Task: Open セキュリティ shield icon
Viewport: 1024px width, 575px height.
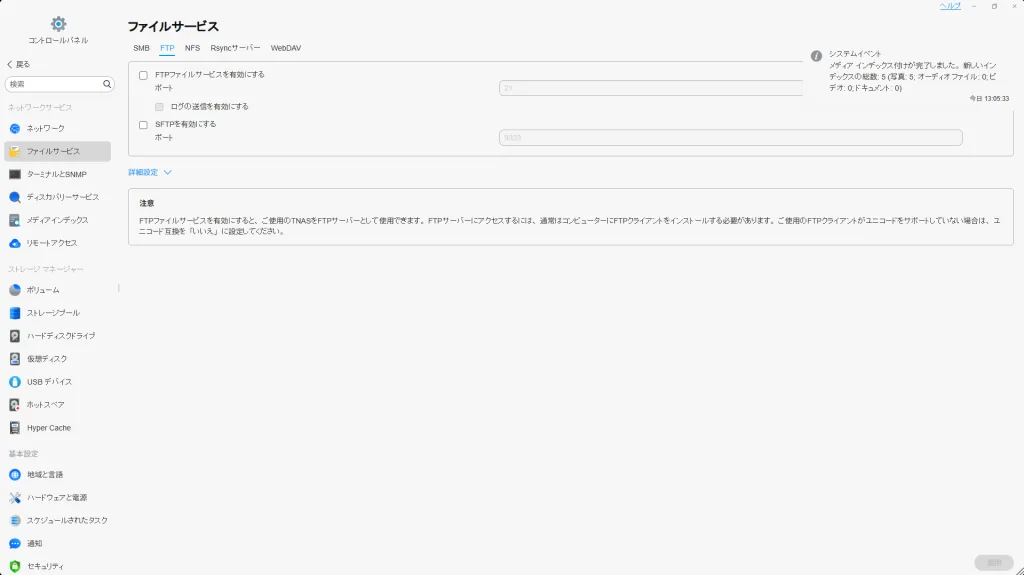Action: click(14, 567)
